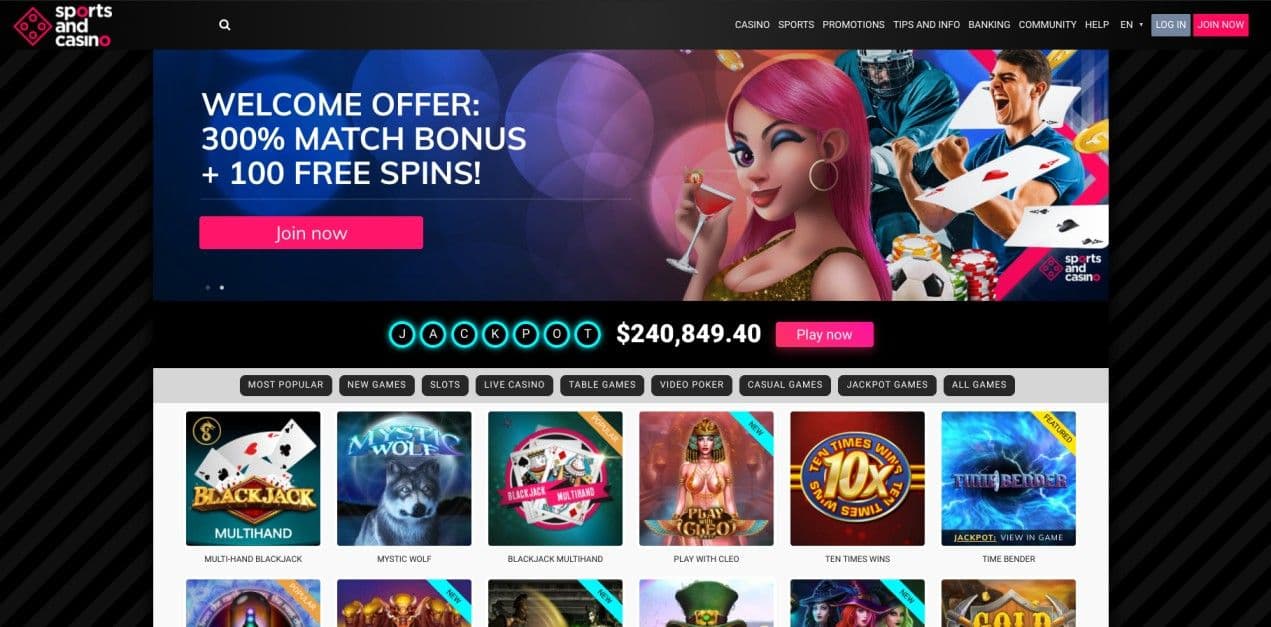Open the Multi-Hand Blackjack game thumbnail
Viewport: 1271px width, 627px height.
pyautogui.click(x=253, y=478)
